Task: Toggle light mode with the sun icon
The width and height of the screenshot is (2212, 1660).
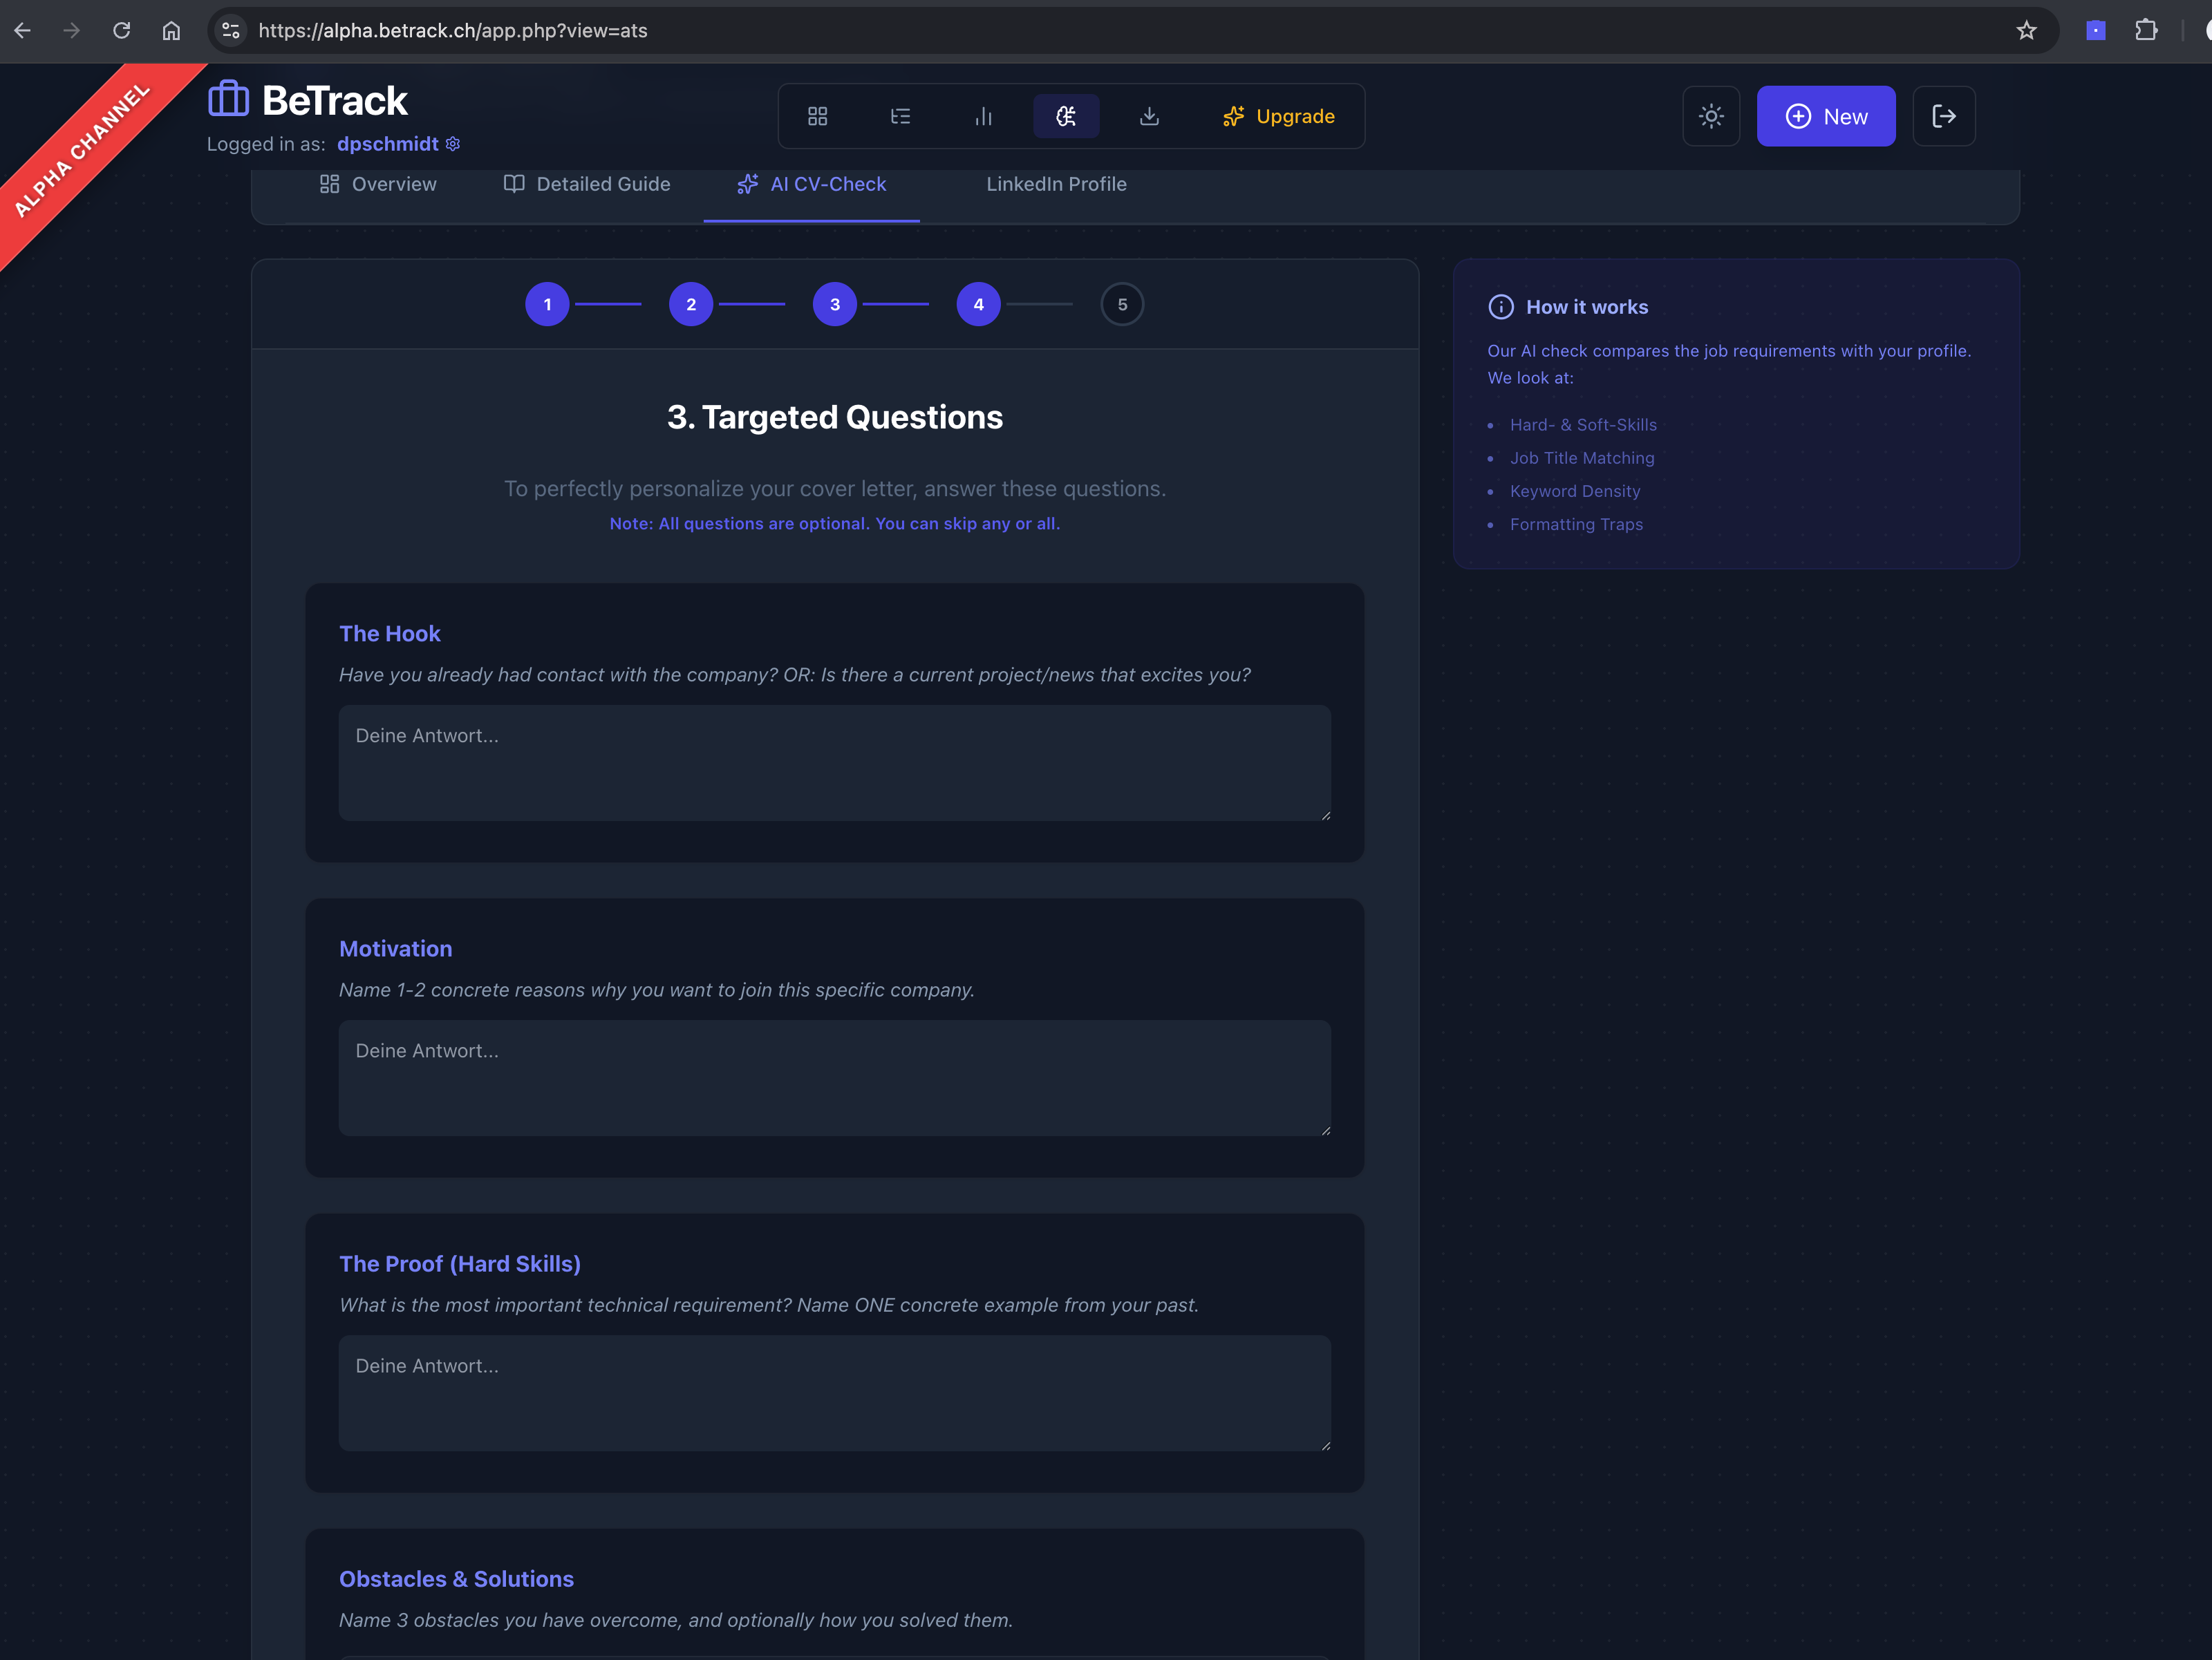Action: [1711, 115]
